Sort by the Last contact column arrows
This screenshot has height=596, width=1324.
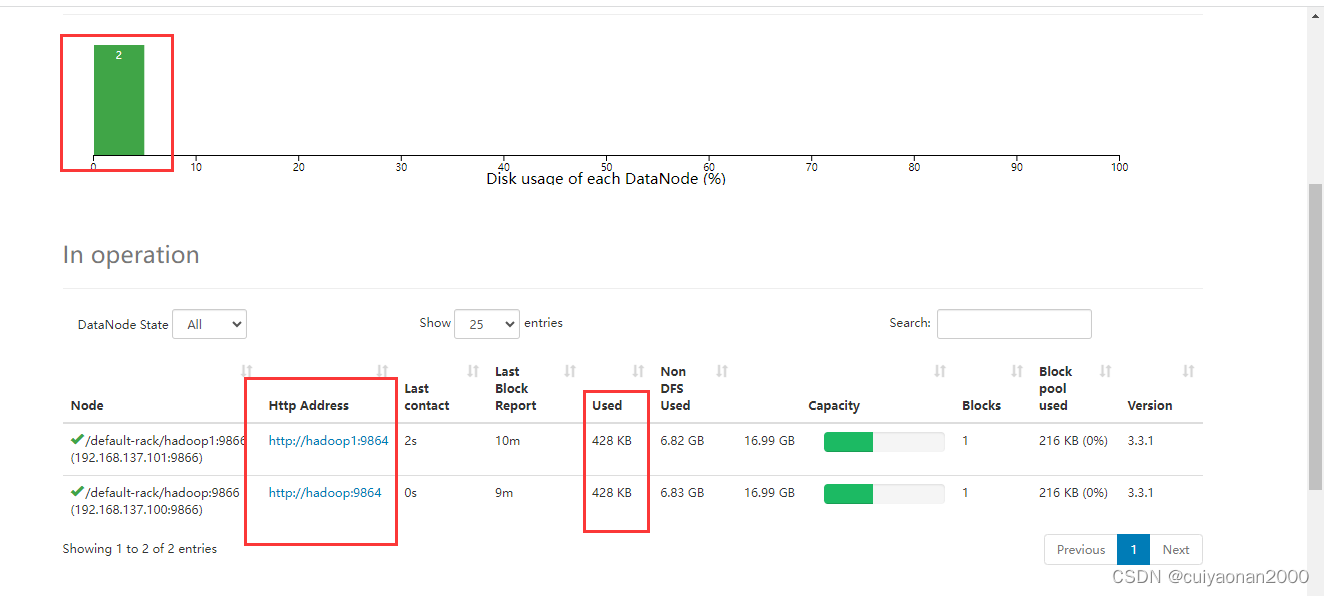[473, 371]
